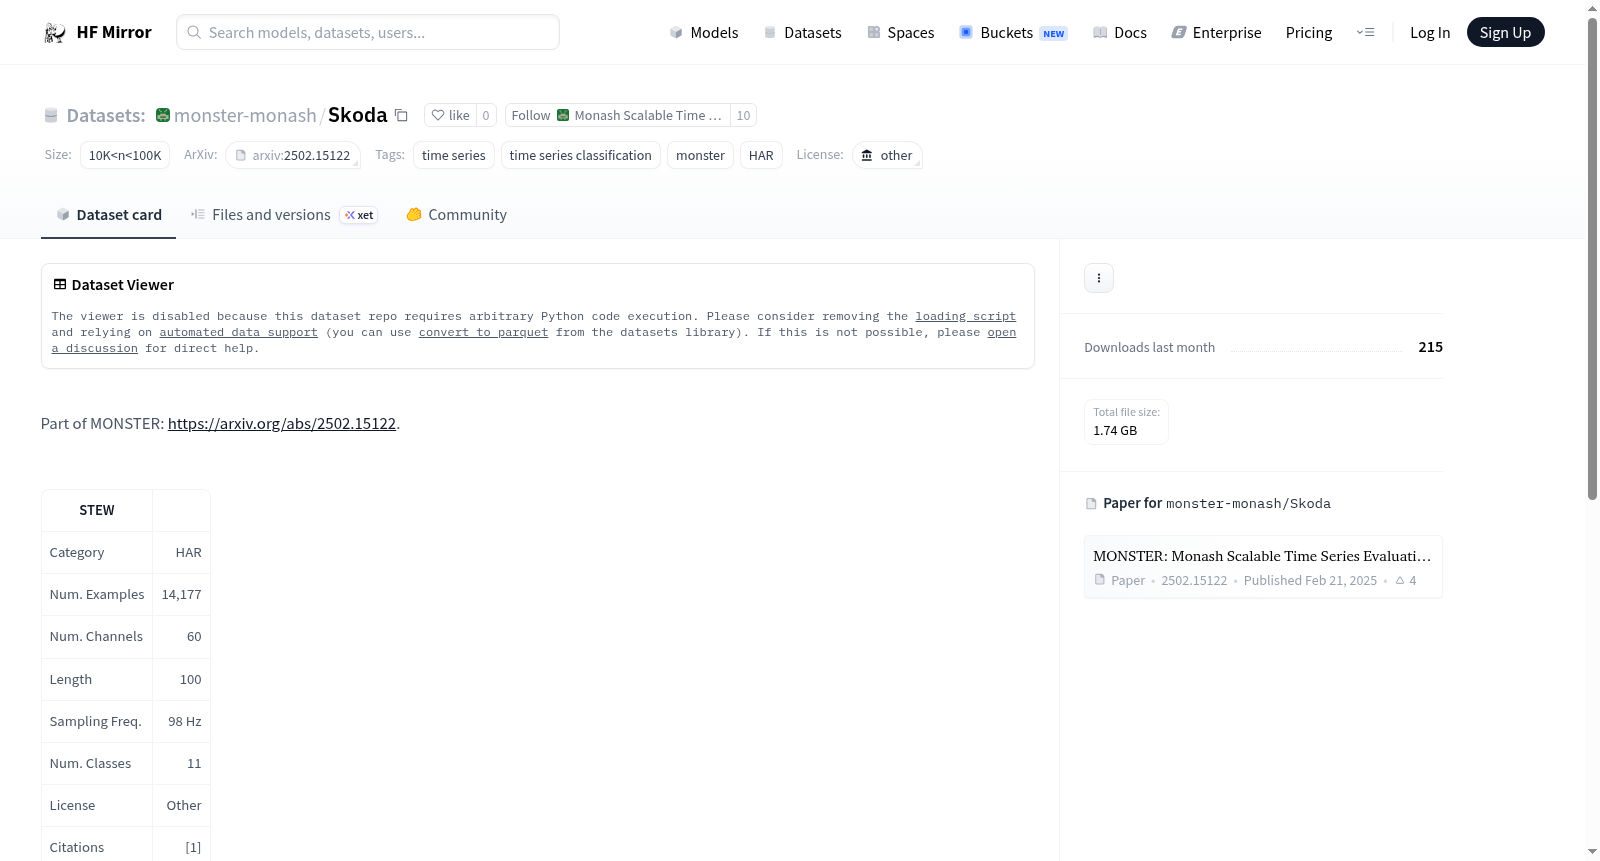Open the 'loading script' link
Screen dimensions: 1600x861
[x=966, y=316]
